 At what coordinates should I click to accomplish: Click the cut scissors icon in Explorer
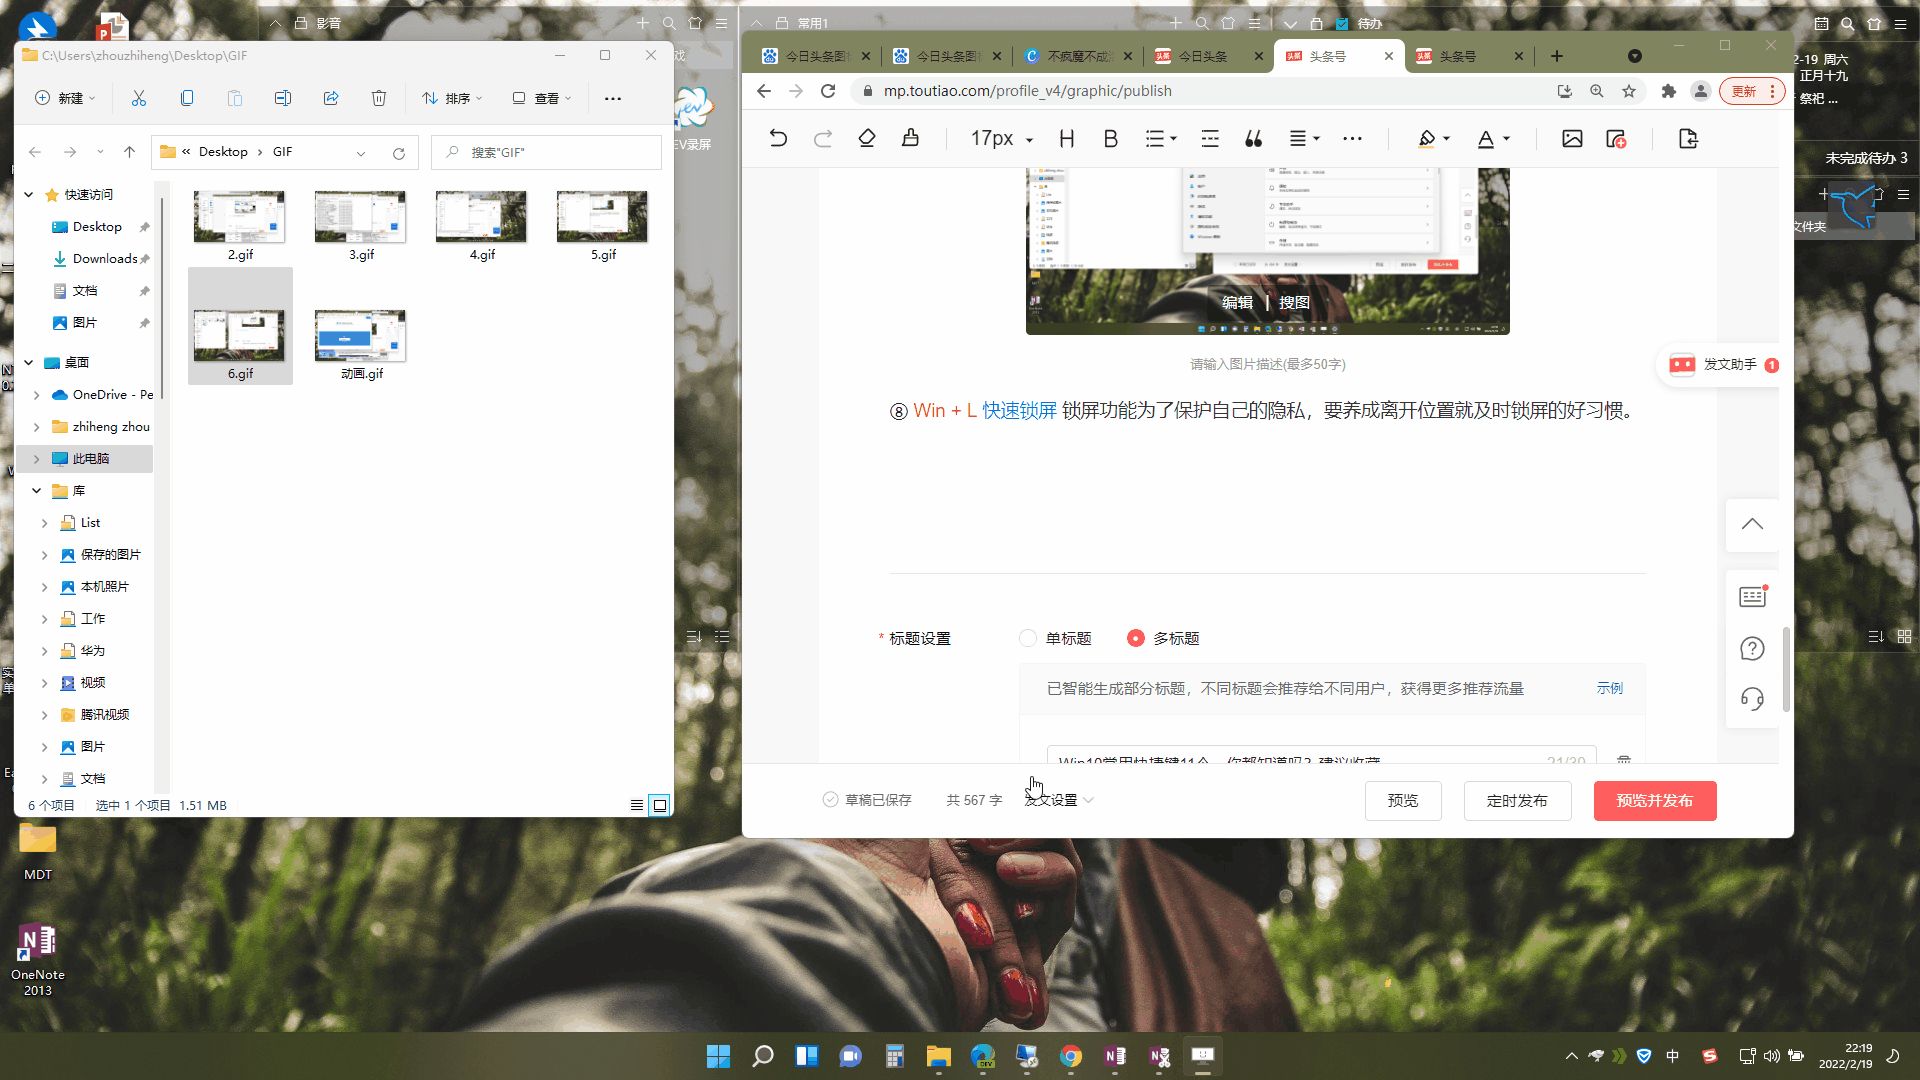tap(139, 98)
